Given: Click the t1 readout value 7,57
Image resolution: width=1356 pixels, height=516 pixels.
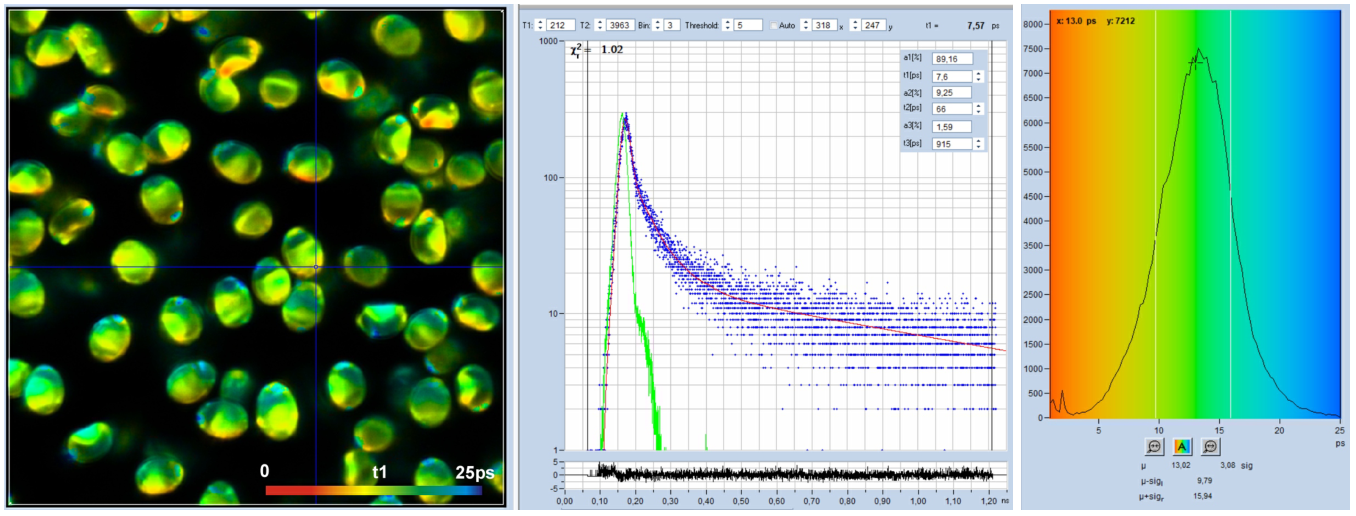Looking at the screenshot, I should (975, 25).
